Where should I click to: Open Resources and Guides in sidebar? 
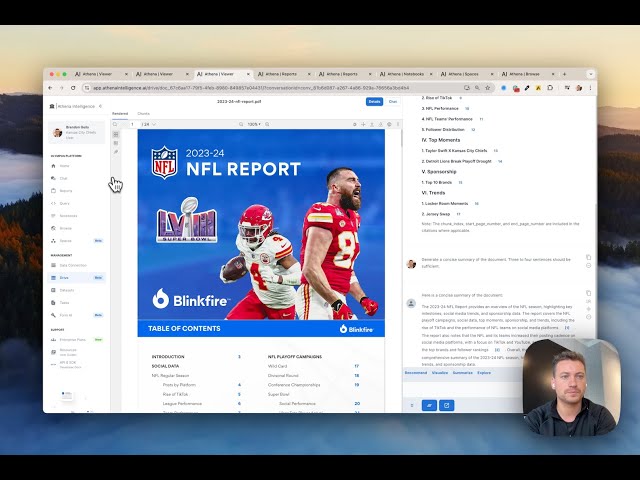[x=68, y=352]
